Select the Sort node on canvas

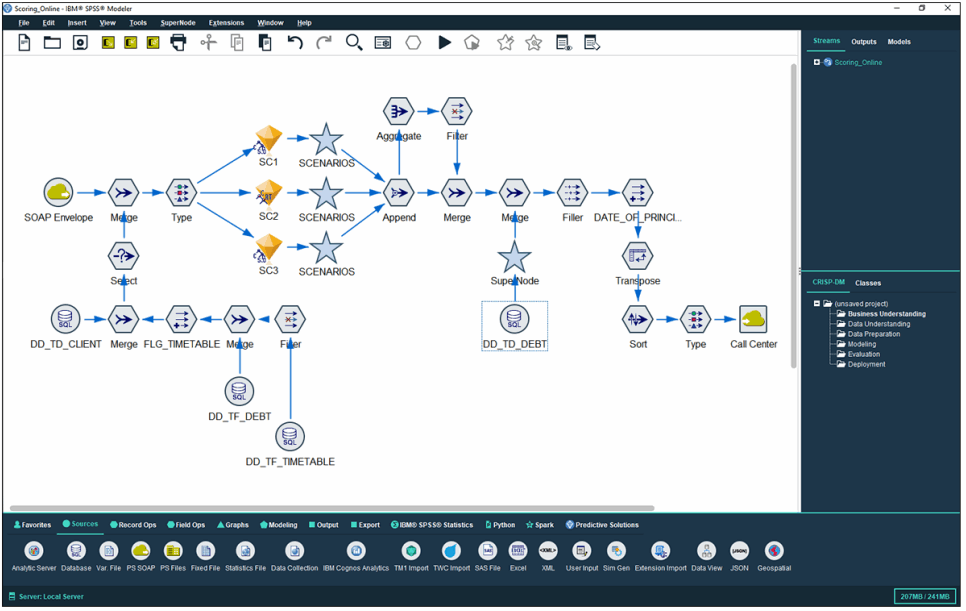click(638, 319)
